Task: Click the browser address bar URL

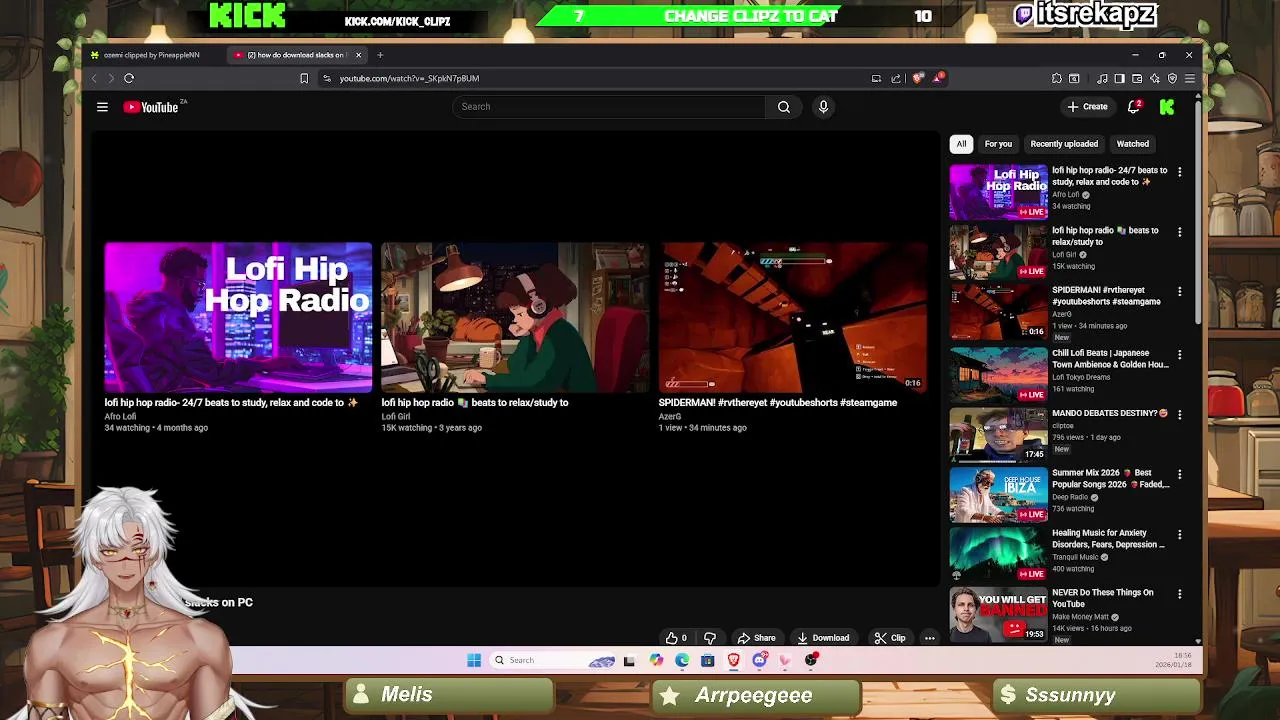Action: point(409,78)
